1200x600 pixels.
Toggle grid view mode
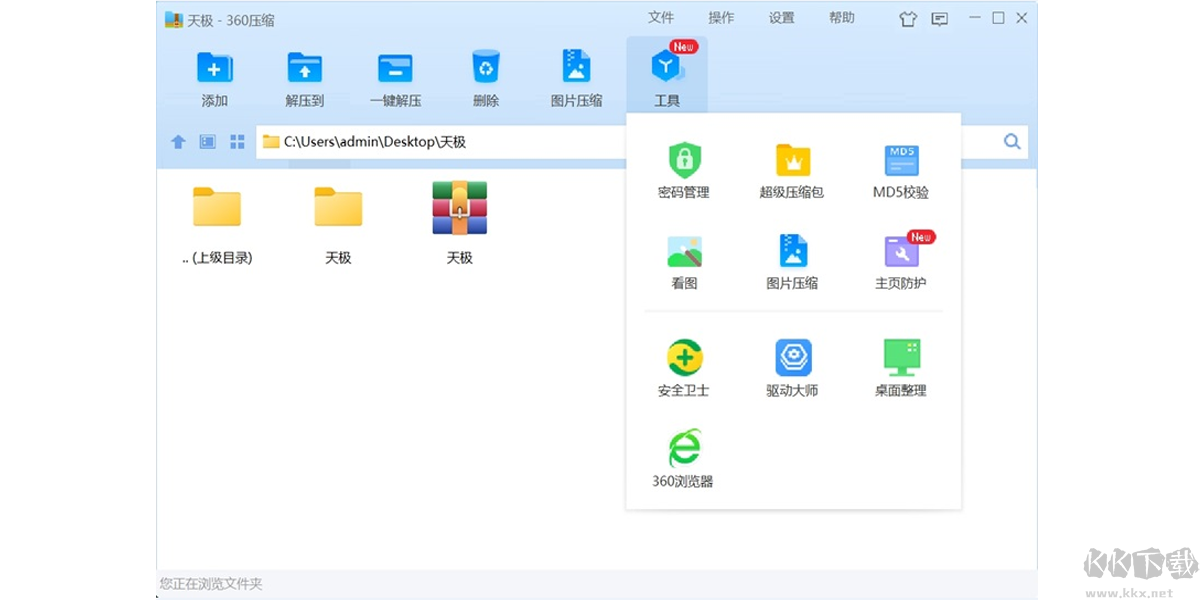(x=237, y=141)
